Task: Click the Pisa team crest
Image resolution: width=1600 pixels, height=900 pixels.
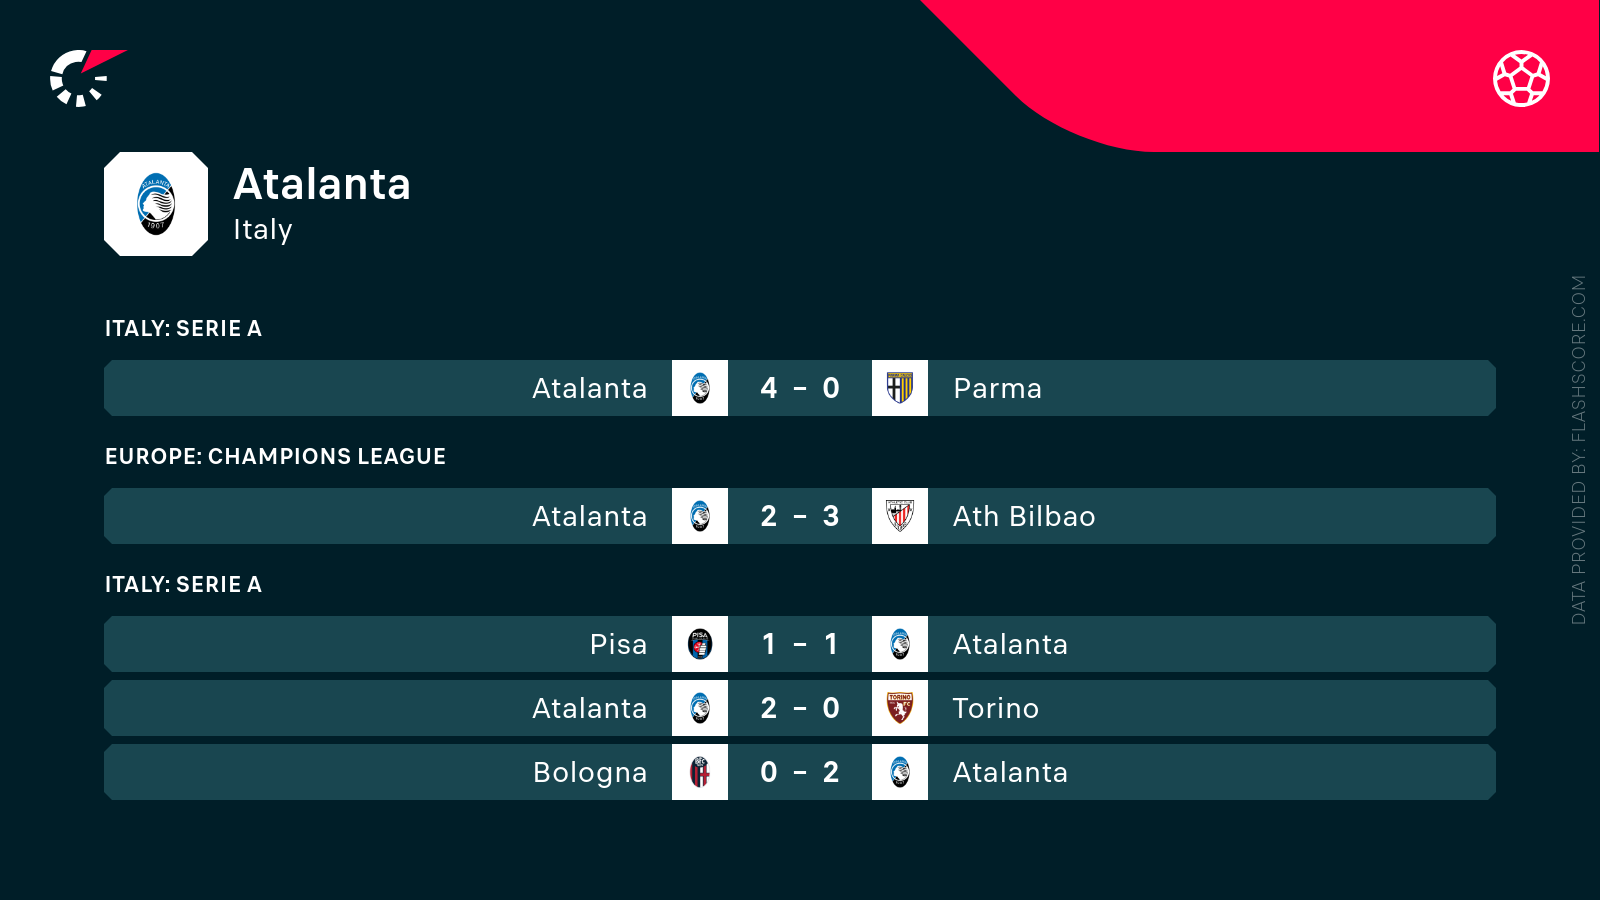Action: [x=700, y=644]
